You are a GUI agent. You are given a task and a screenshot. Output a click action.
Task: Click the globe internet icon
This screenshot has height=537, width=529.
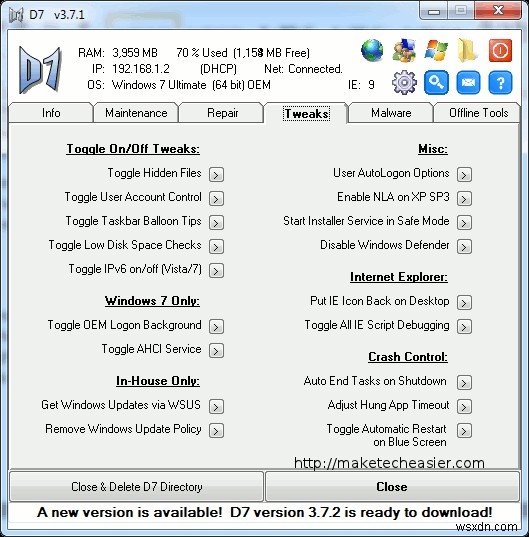(372, 50)
